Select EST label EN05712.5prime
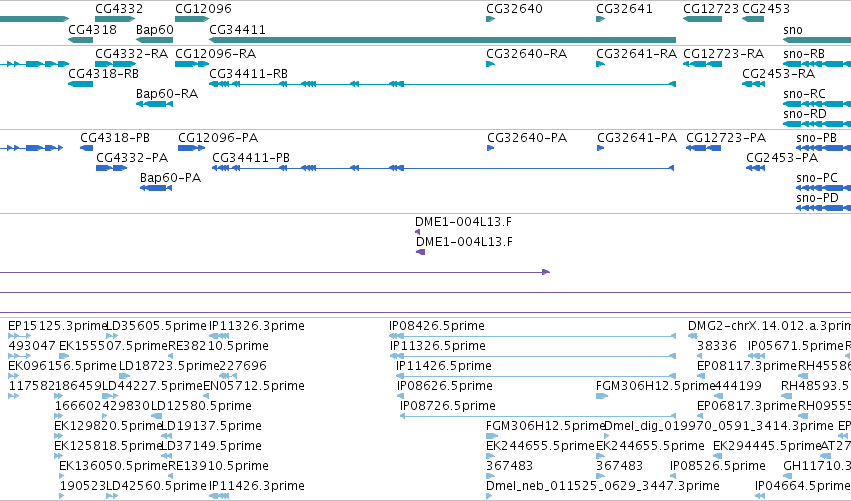Image resolution: width=851 pixels, height=501 pixels. click(253, 386)
